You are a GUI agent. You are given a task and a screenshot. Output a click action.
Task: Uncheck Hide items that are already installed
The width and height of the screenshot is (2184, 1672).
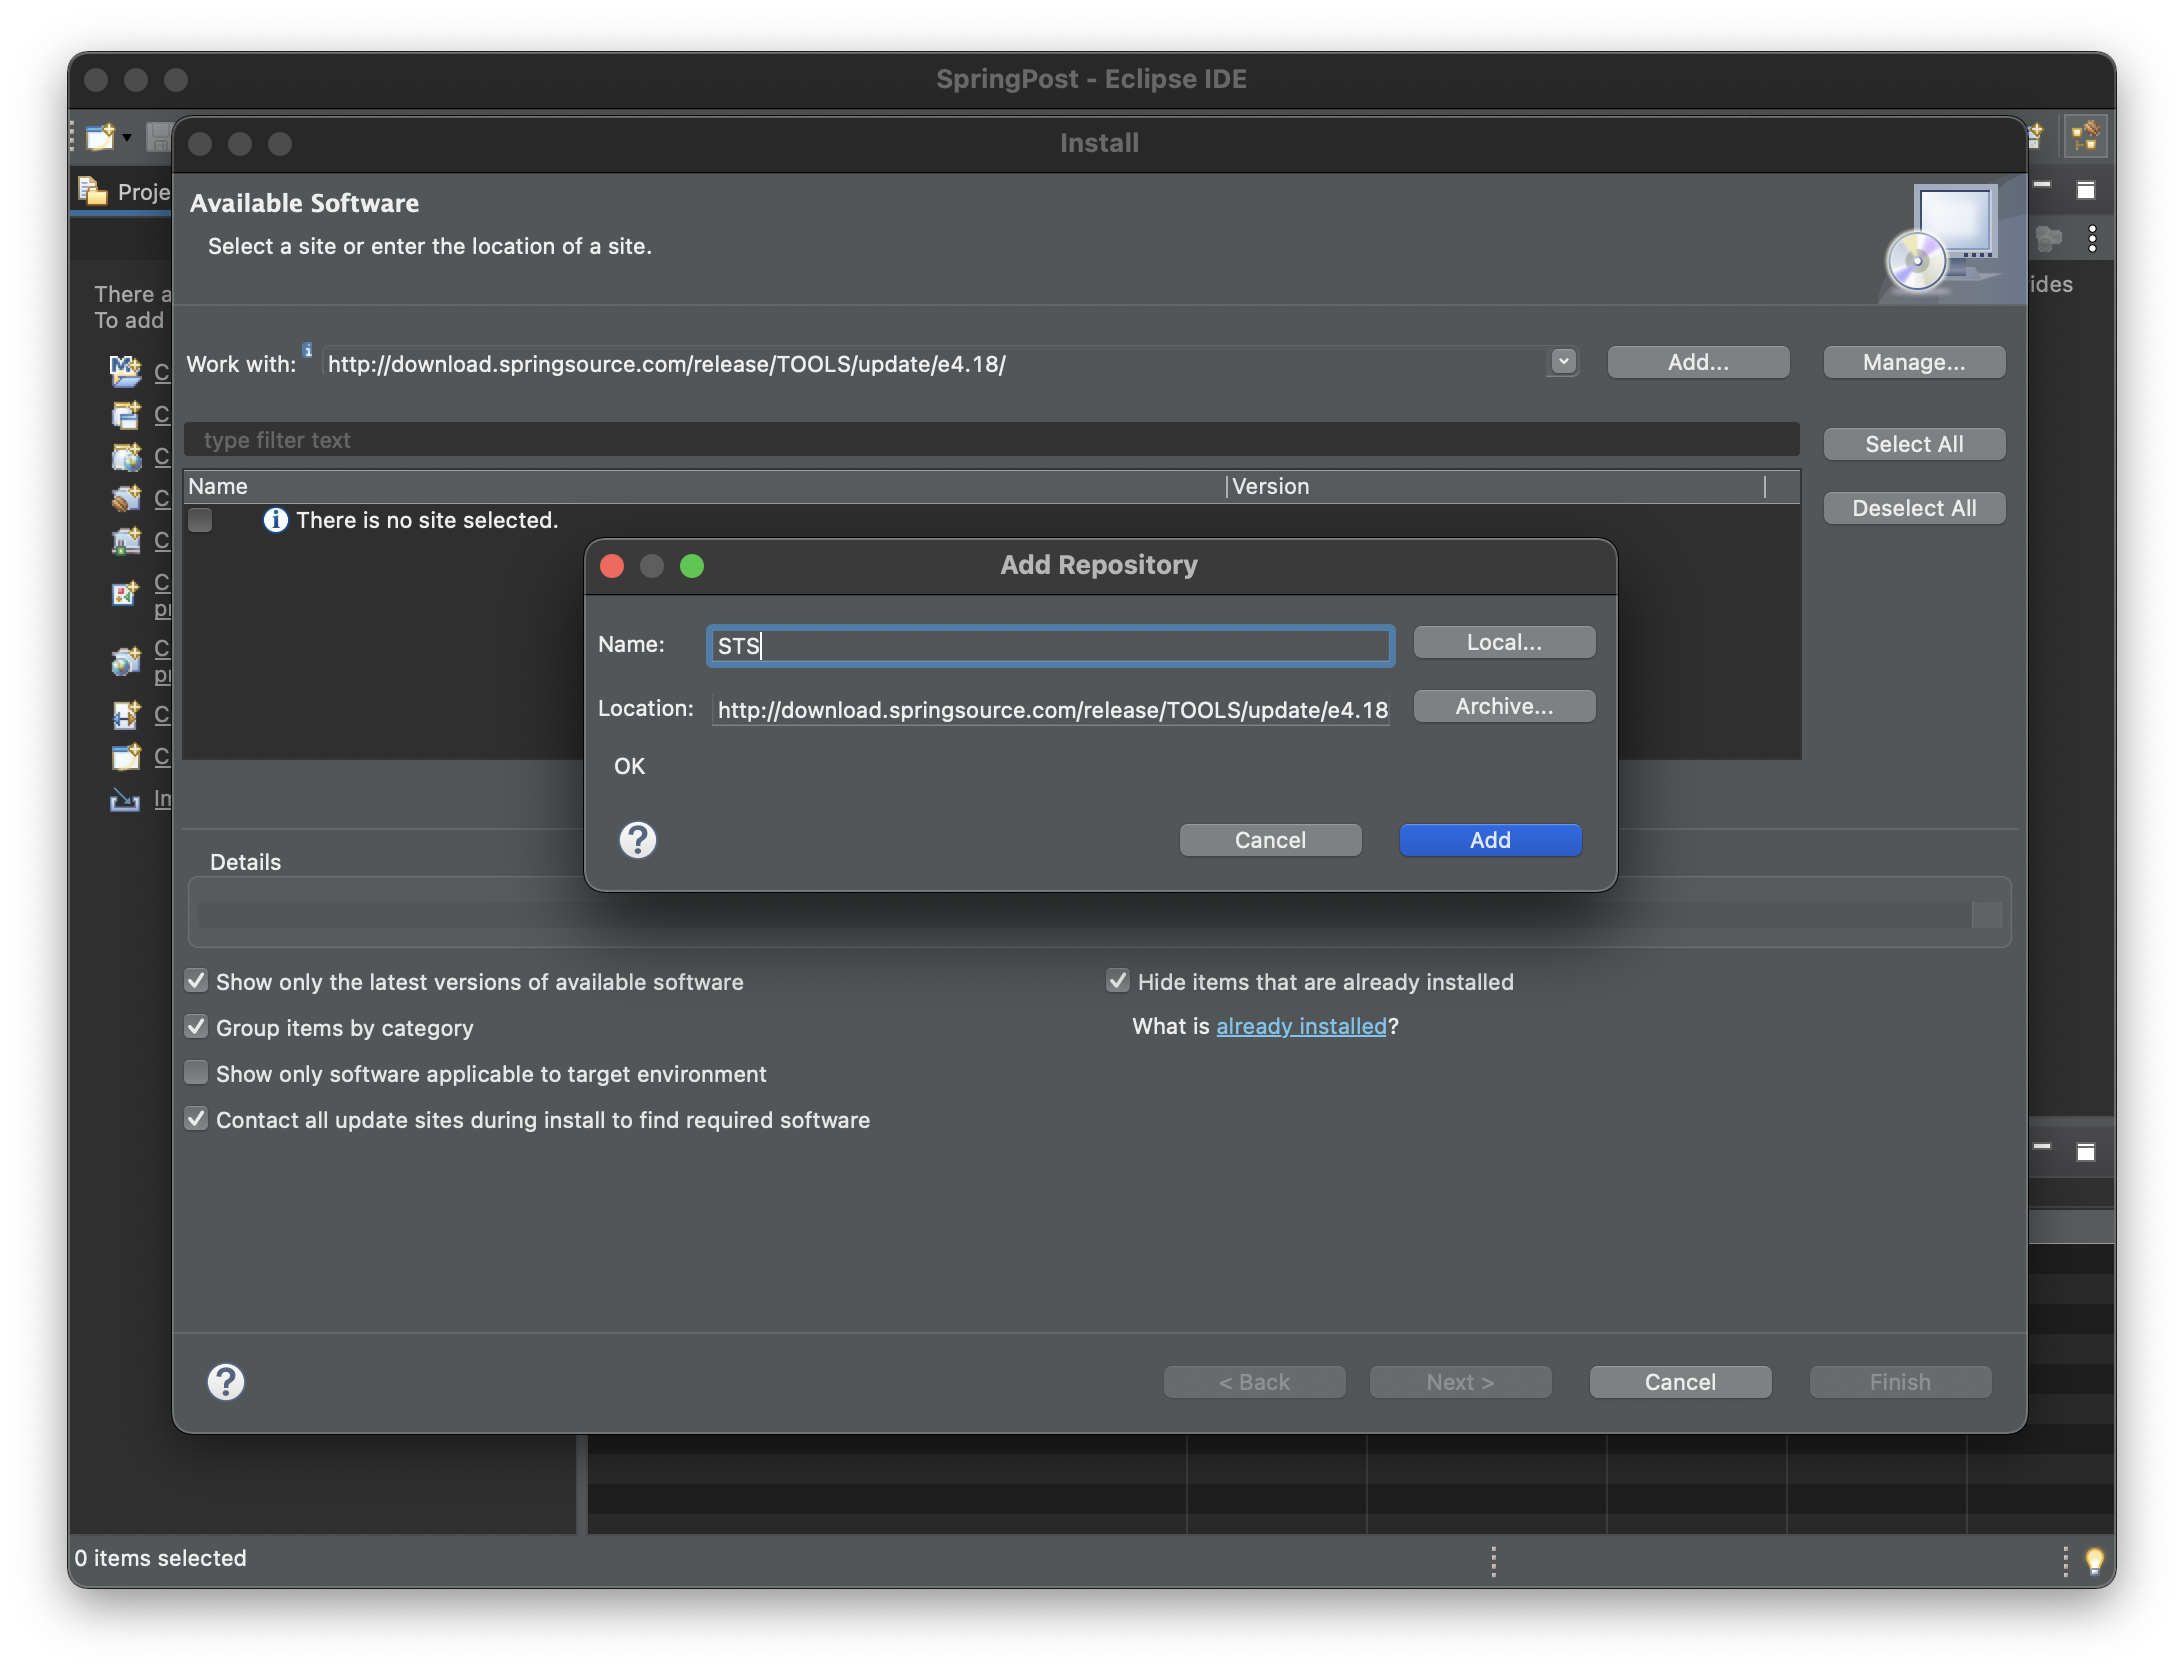(x=1118, y=981)
